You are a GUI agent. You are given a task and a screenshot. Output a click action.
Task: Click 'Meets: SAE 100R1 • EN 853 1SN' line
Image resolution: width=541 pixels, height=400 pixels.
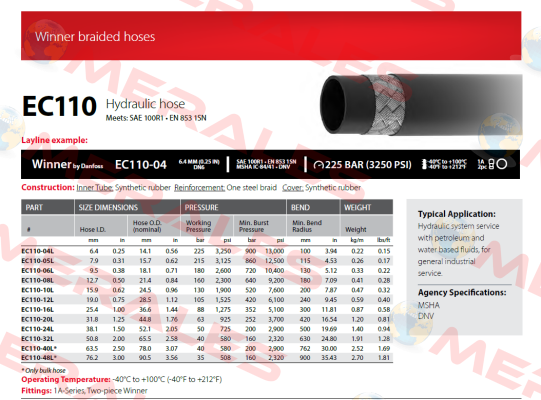(156, 118)
